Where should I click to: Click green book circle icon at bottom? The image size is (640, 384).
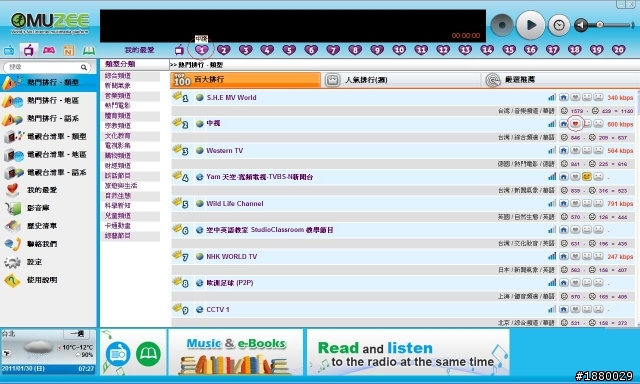click(149, 354)
